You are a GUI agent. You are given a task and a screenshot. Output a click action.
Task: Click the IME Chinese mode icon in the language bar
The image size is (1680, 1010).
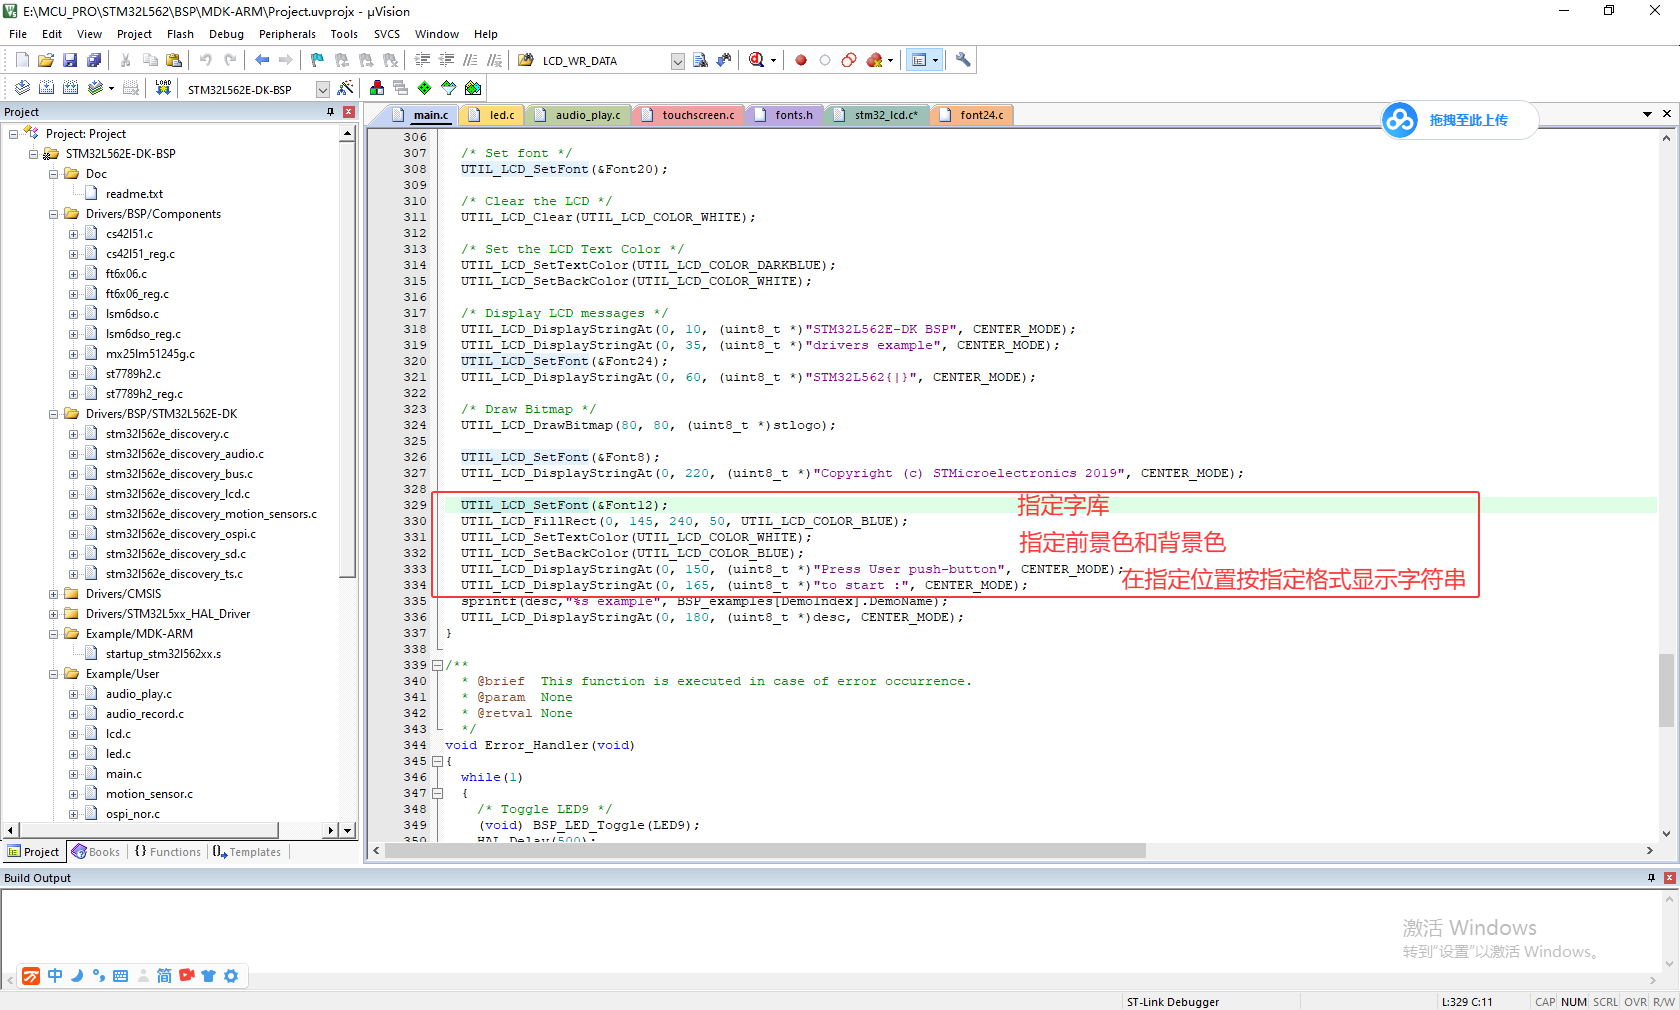click(x=55, y=976)
